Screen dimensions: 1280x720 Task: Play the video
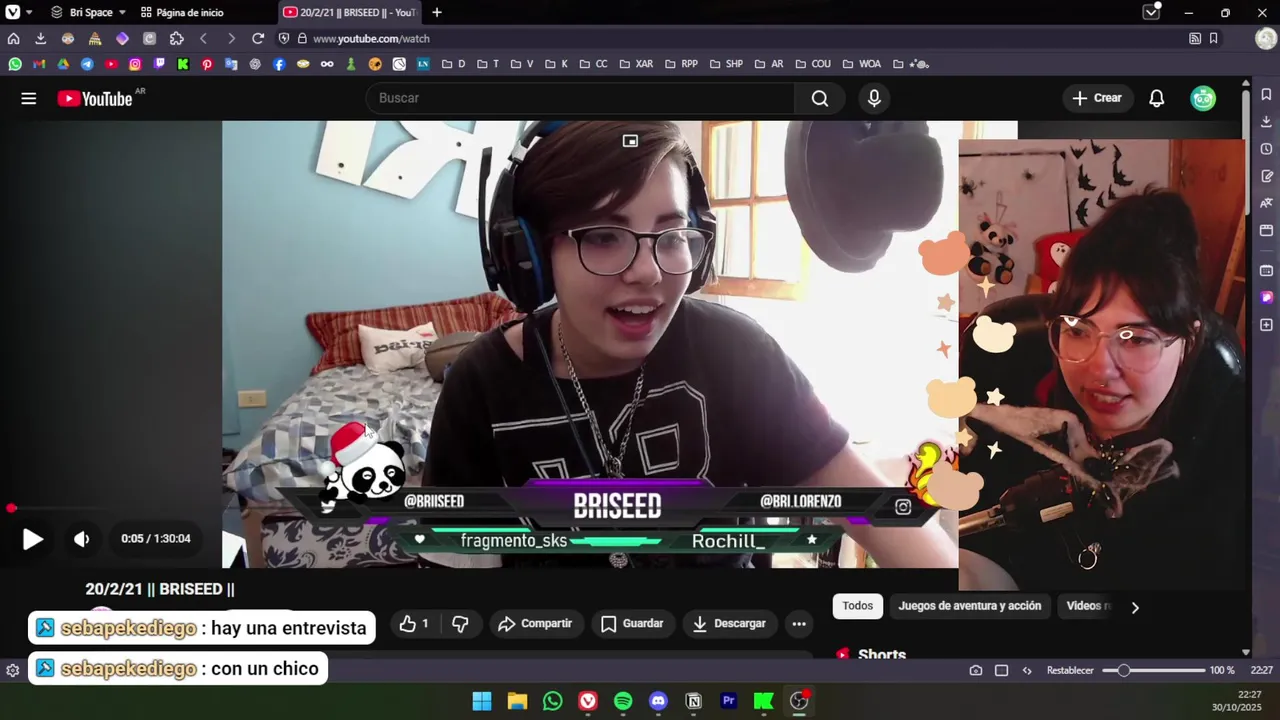pyautogui.click(x=32, y=539)
